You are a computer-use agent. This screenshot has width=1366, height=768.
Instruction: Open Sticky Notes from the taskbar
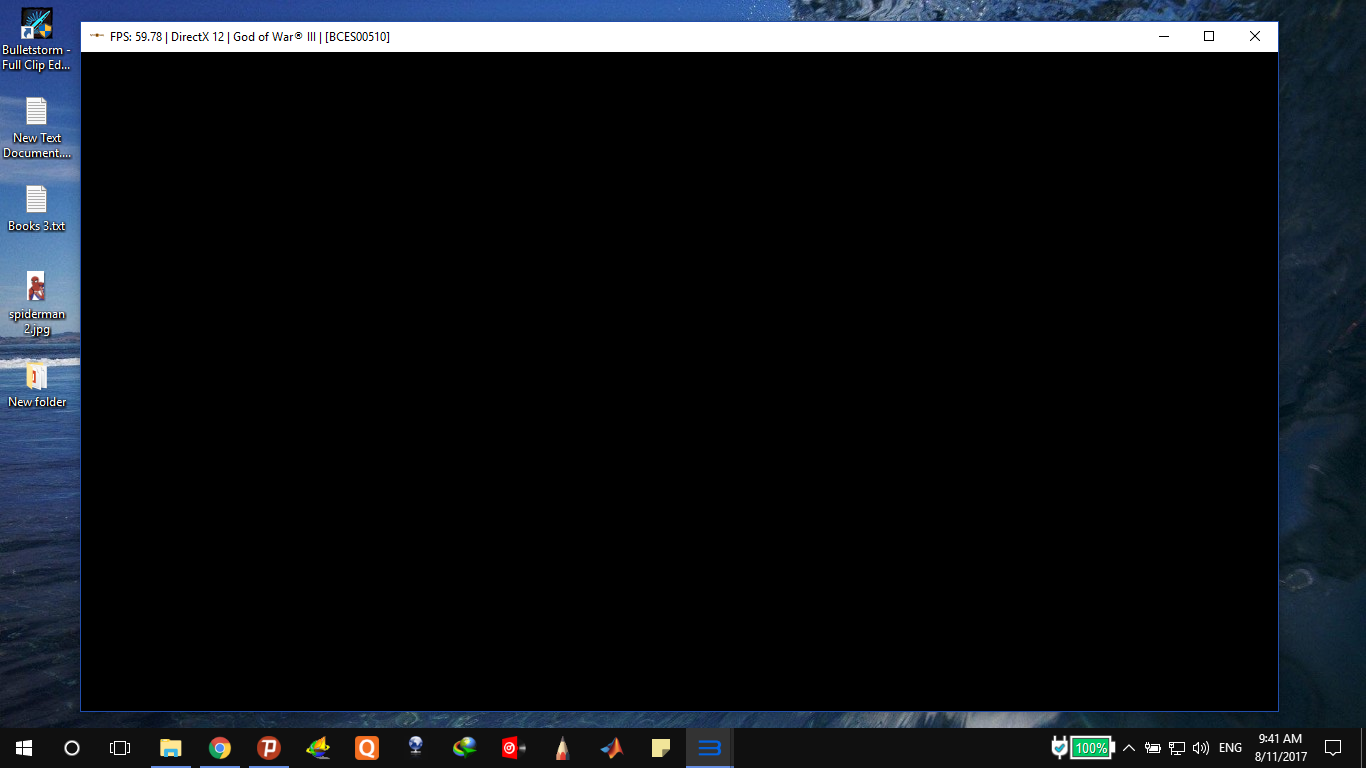coord(661,748)
